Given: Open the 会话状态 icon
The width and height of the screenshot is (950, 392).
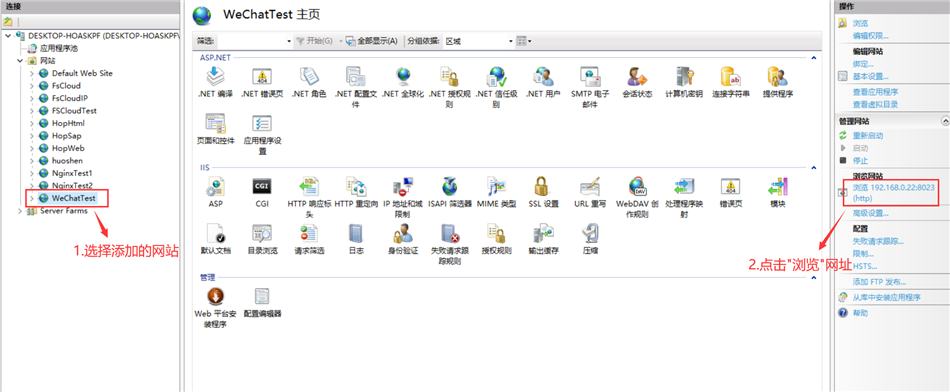Looking at the screenshot, I should pos(637,77).
